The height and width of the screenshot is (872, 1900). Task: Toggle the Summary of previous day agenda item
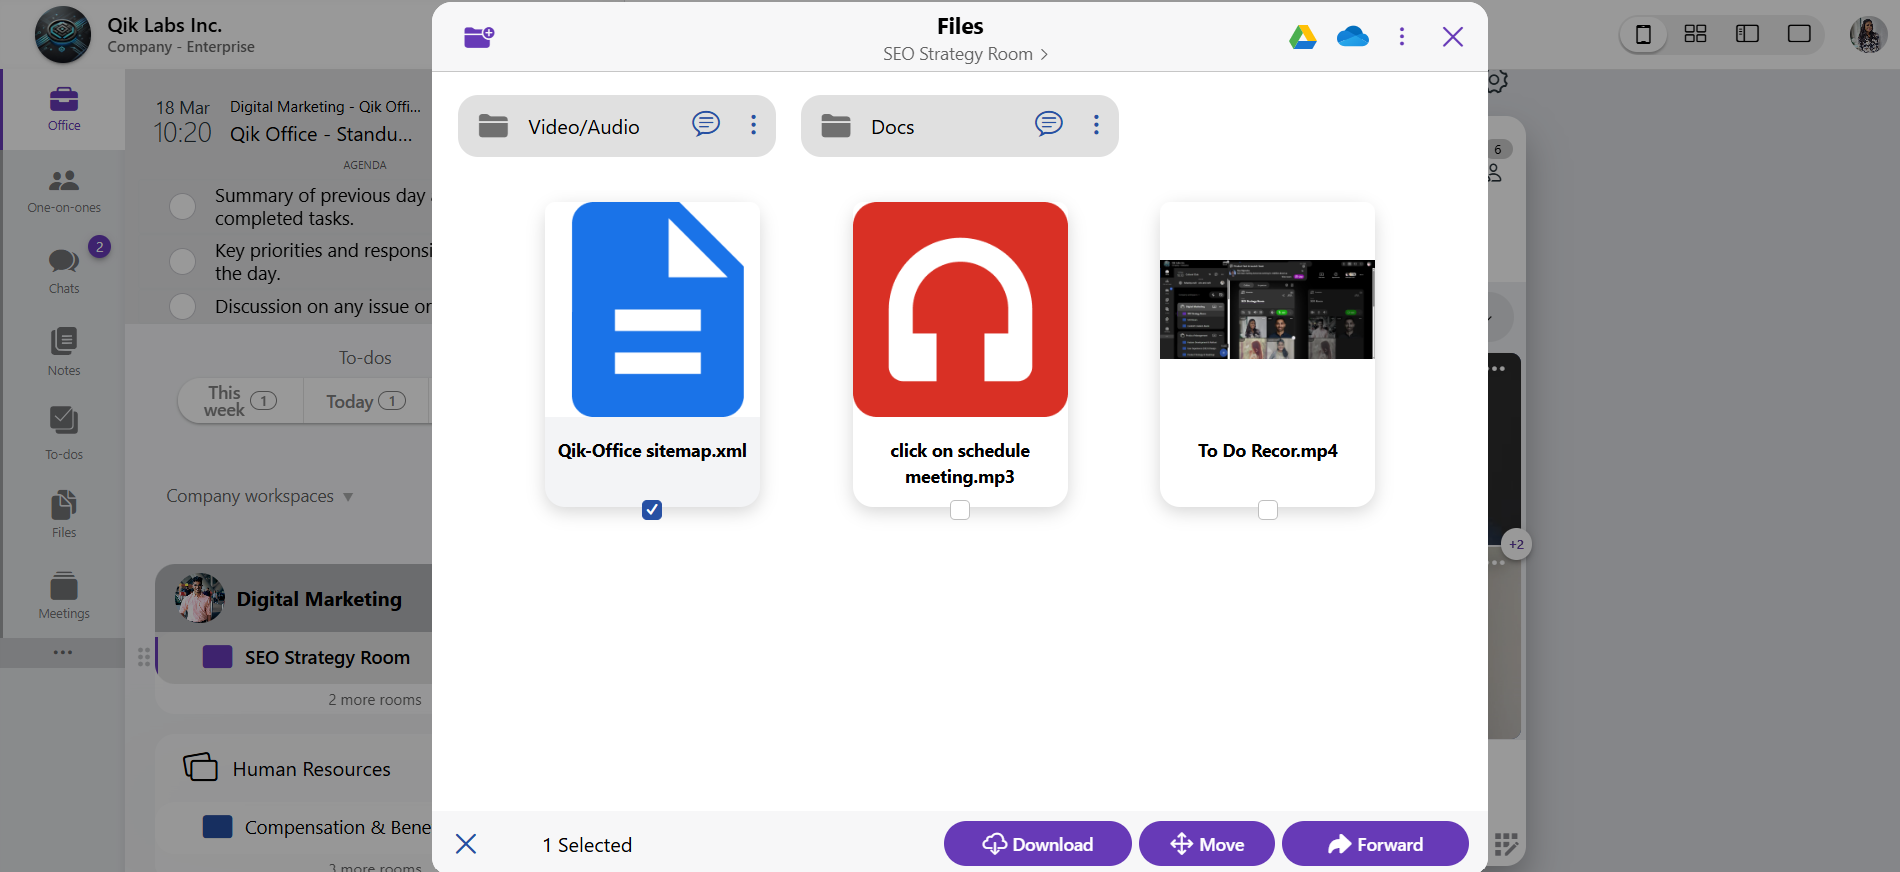182,207
